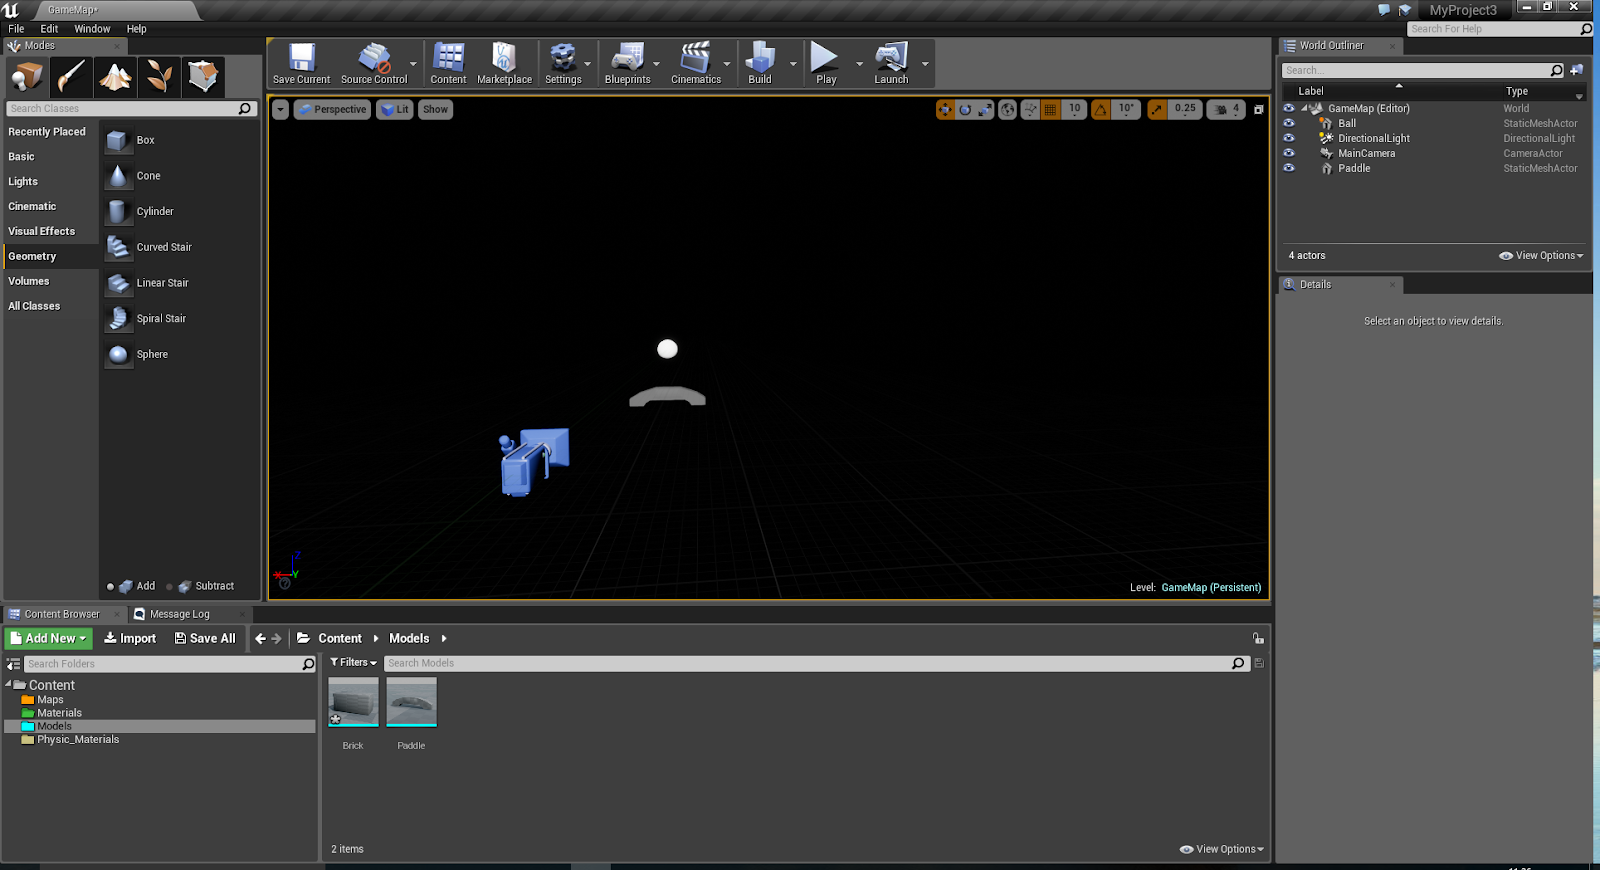Open Source Control from the toolbar
The height and width of the screenshot is (870, 1600).
tap(374, 63)
